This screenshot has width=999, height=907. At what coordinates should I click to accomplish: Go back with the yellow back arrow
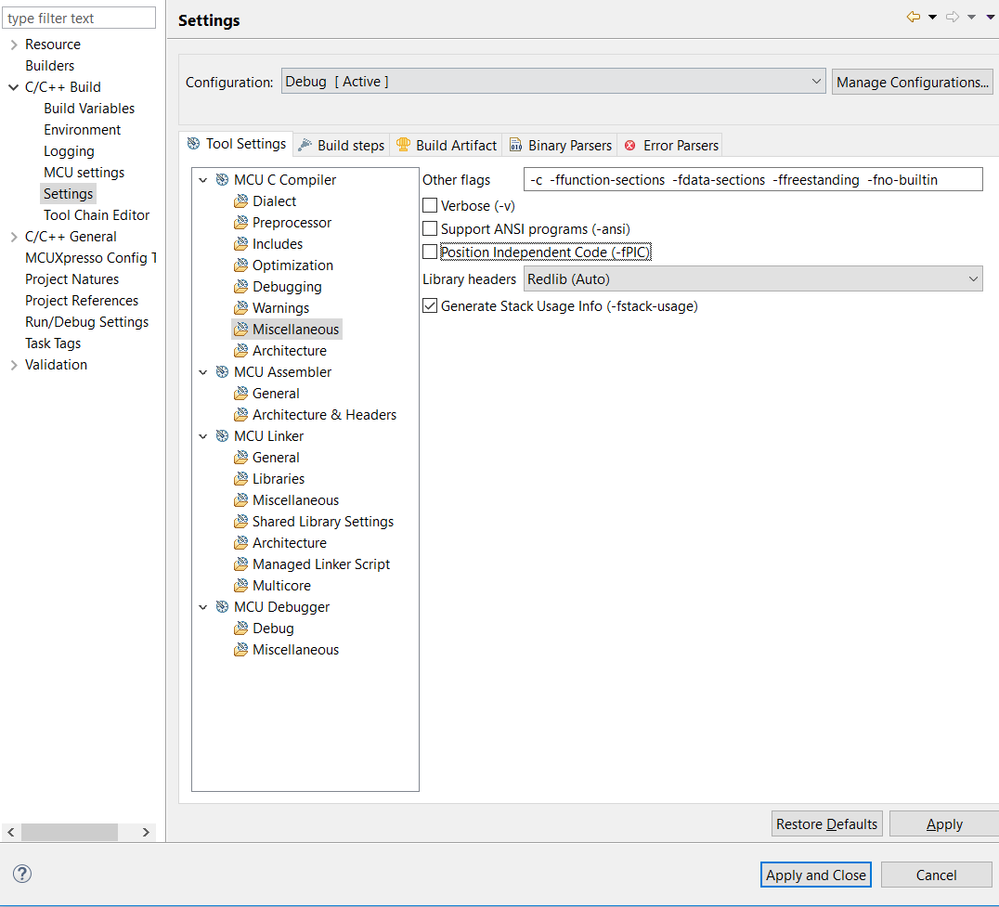coord(913,17)
